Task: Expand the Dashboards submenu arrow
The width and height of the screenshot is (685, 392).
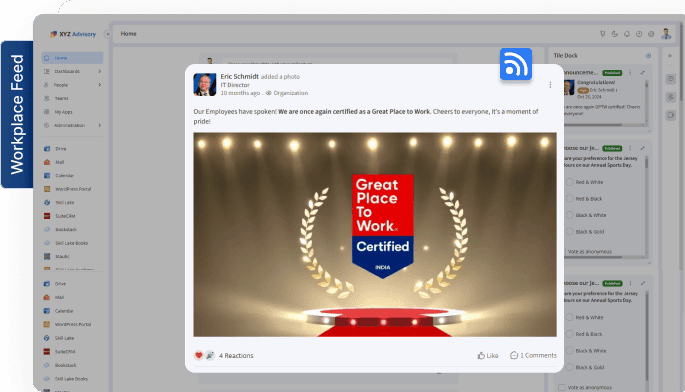Action: [x=100, y=71]
